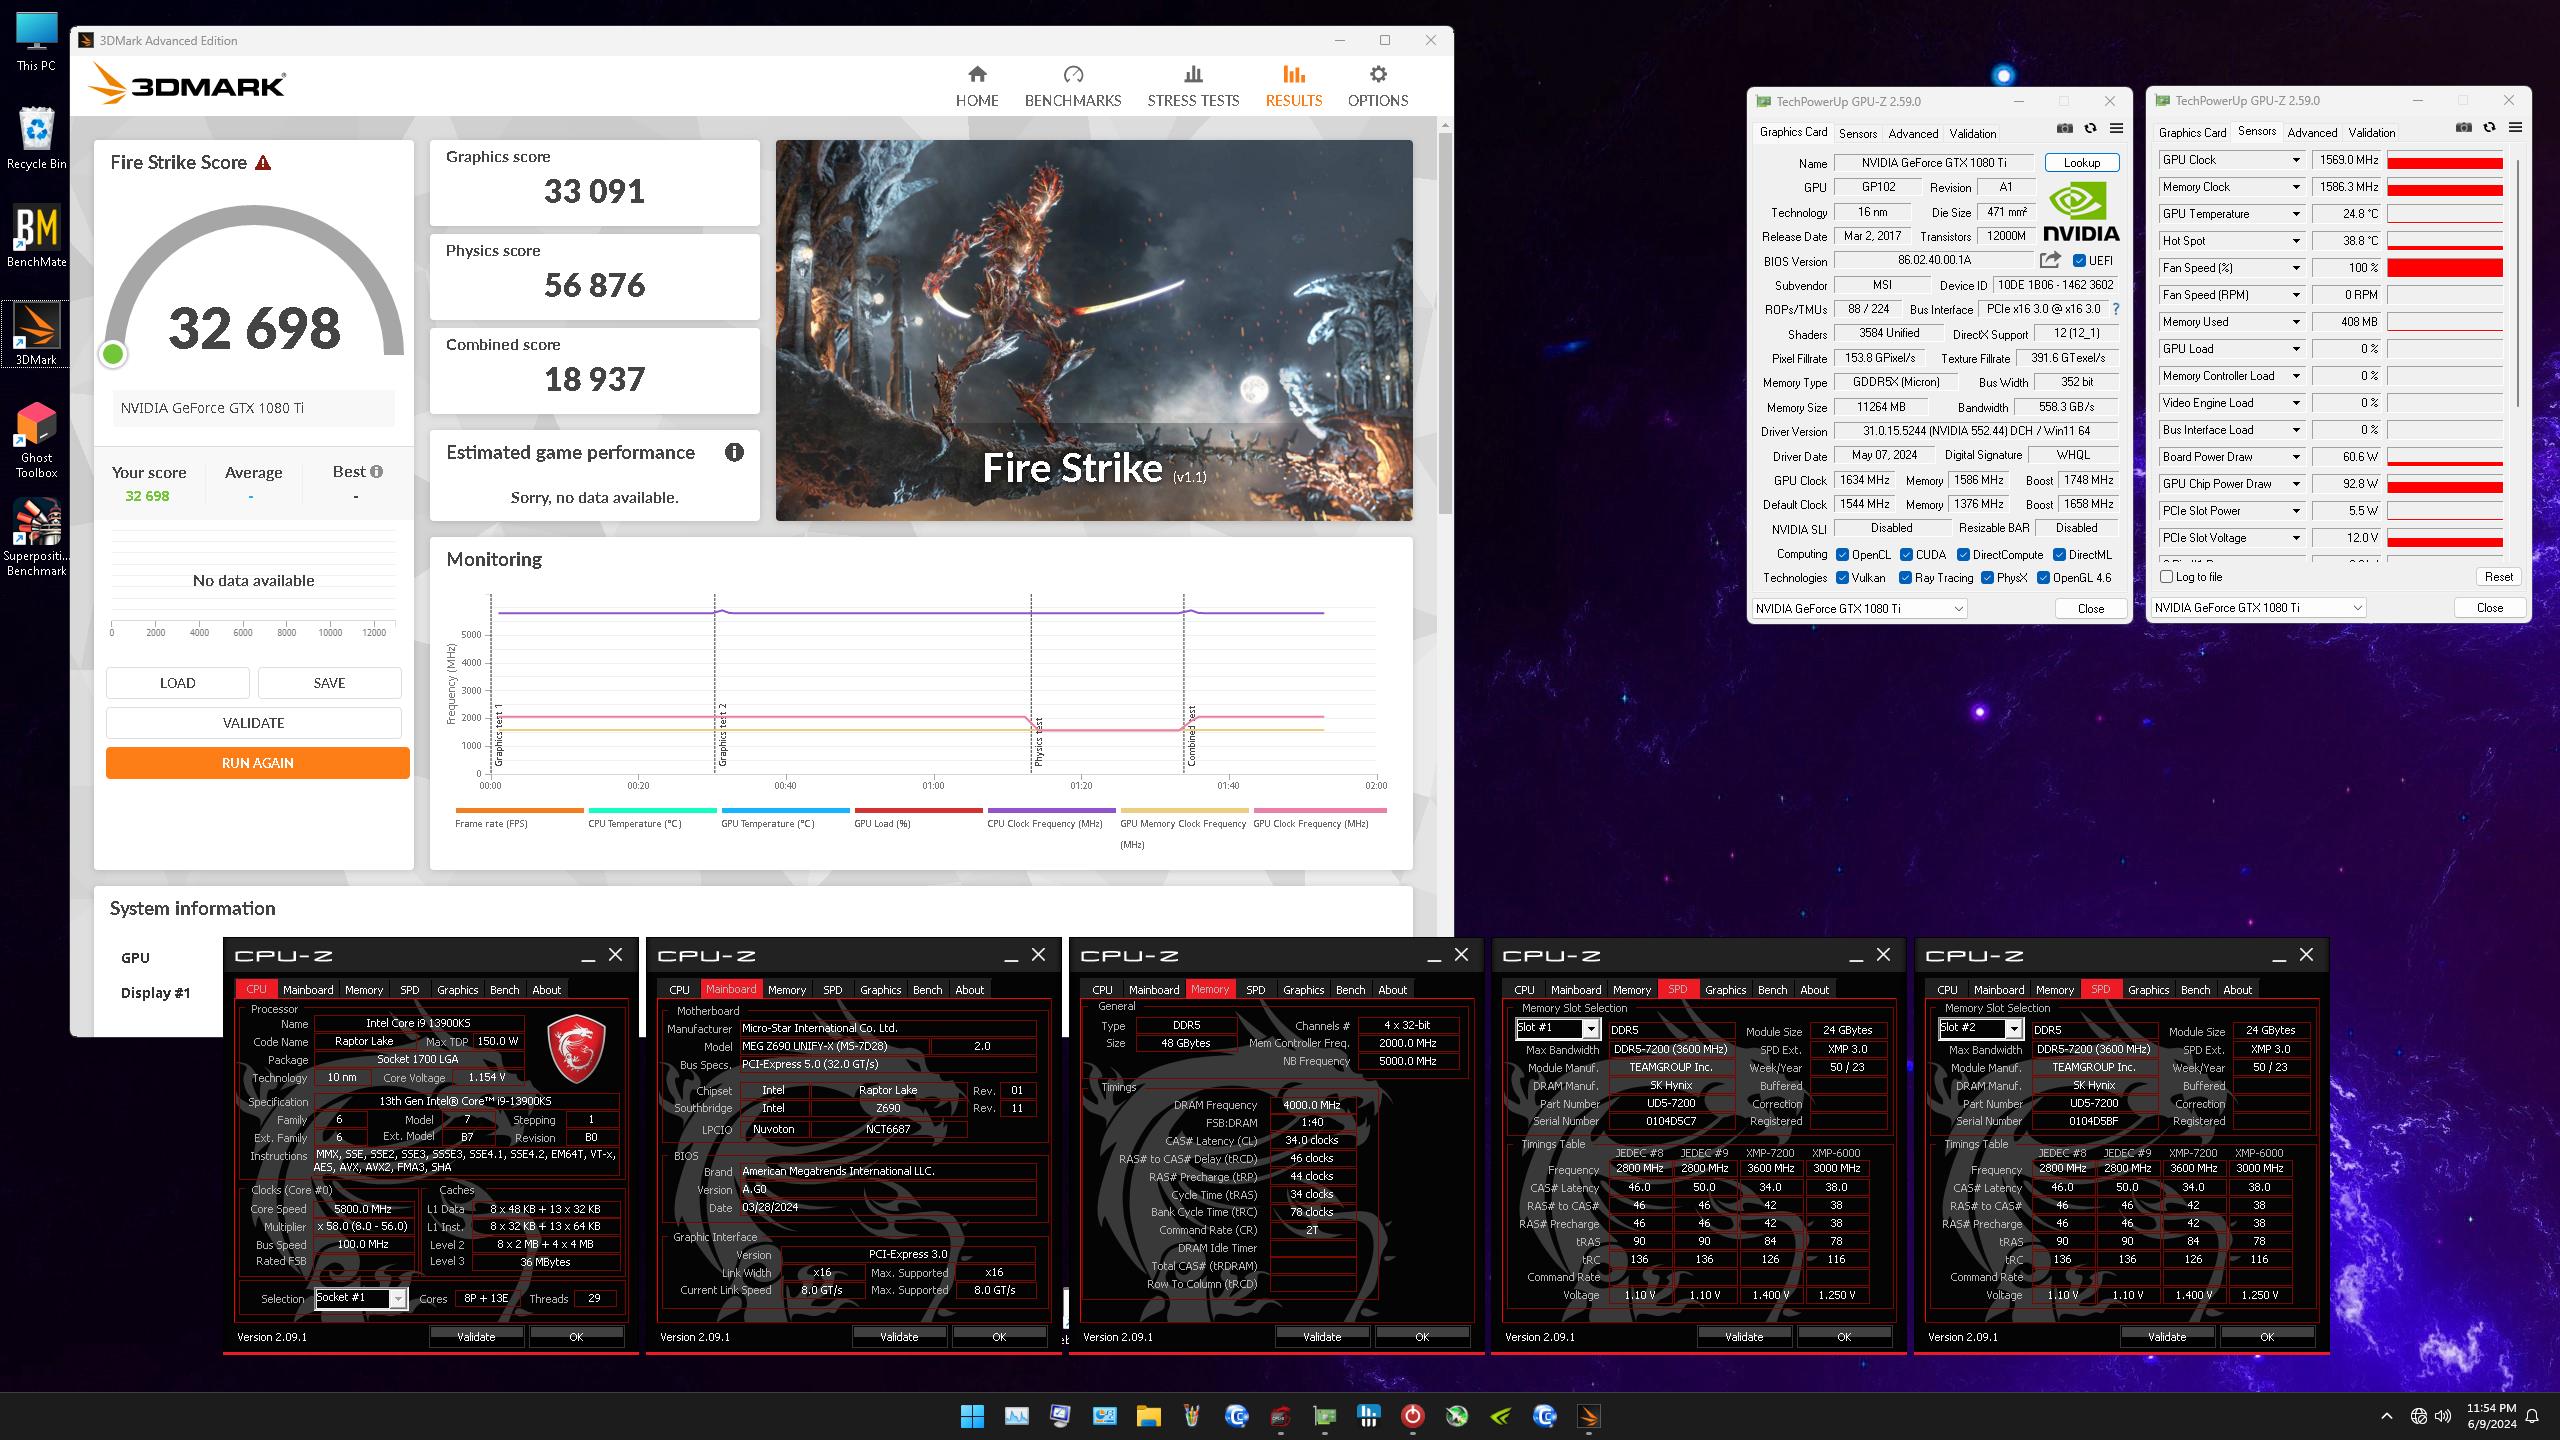2560x1440 pixels.
Task: Click the Fan Speed (%) red sensor graph
Action: [x=2444, y=268]
